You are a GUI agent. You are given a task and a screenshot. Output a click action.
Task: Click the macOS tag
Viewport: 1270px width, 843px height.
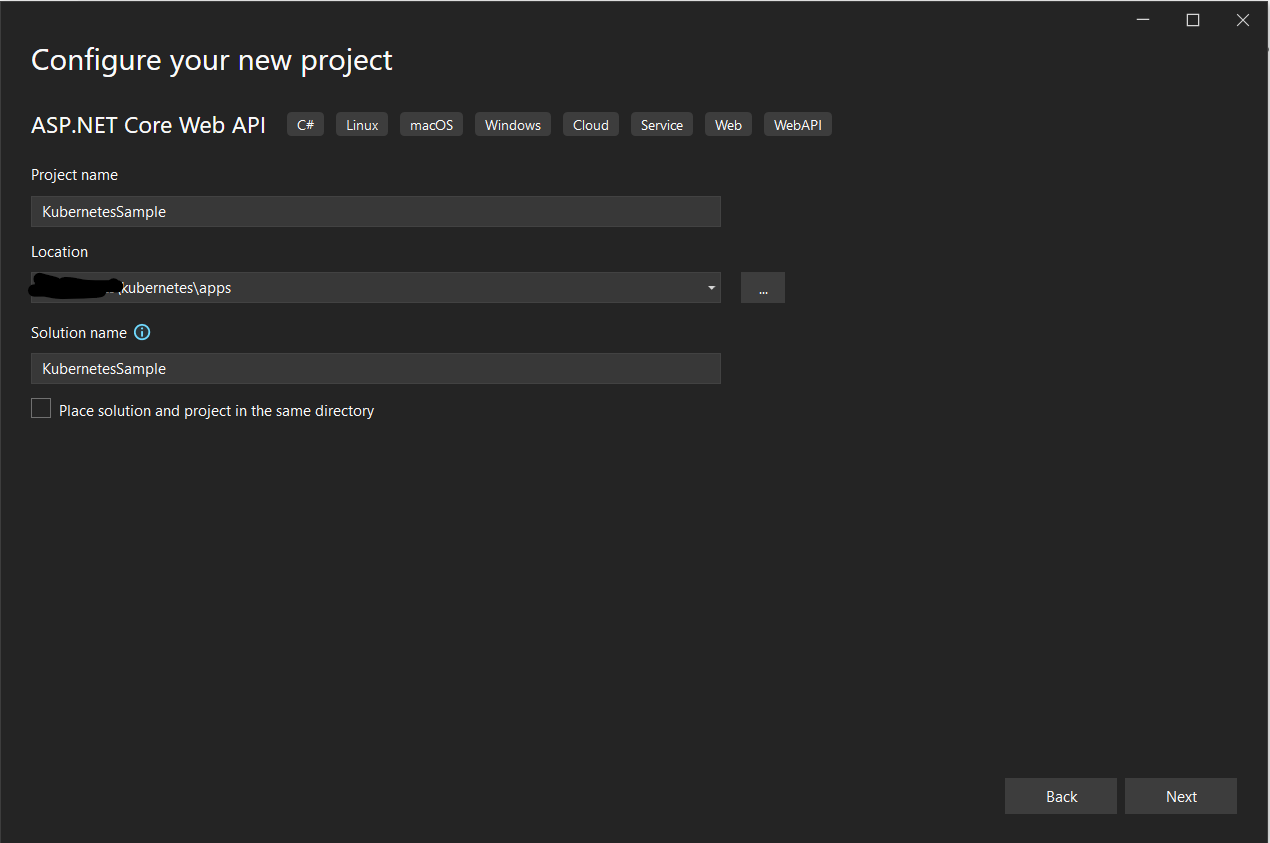[431, 125]
